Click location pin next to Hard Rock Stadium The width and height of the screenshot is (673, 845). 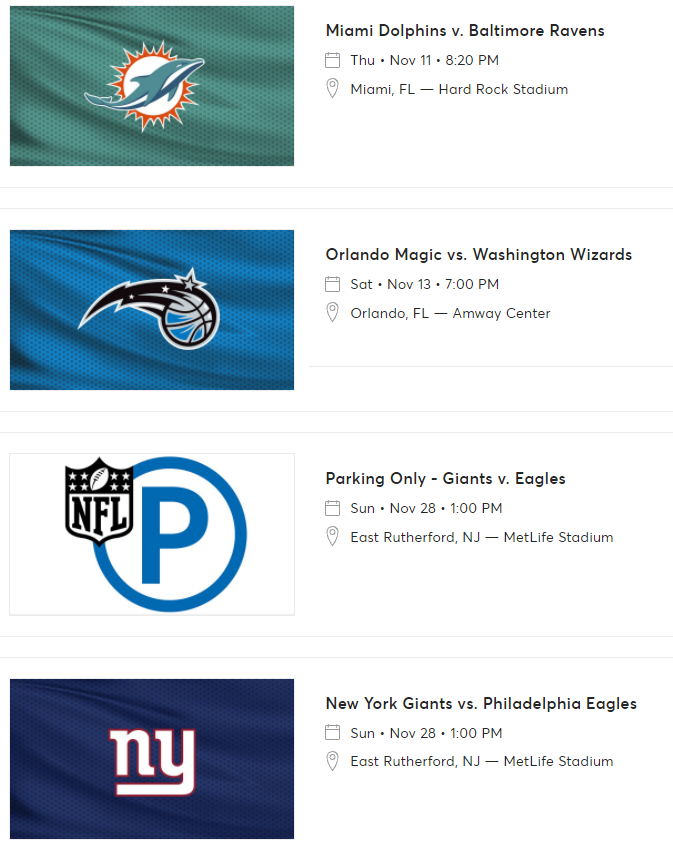(x=333, y=89)
